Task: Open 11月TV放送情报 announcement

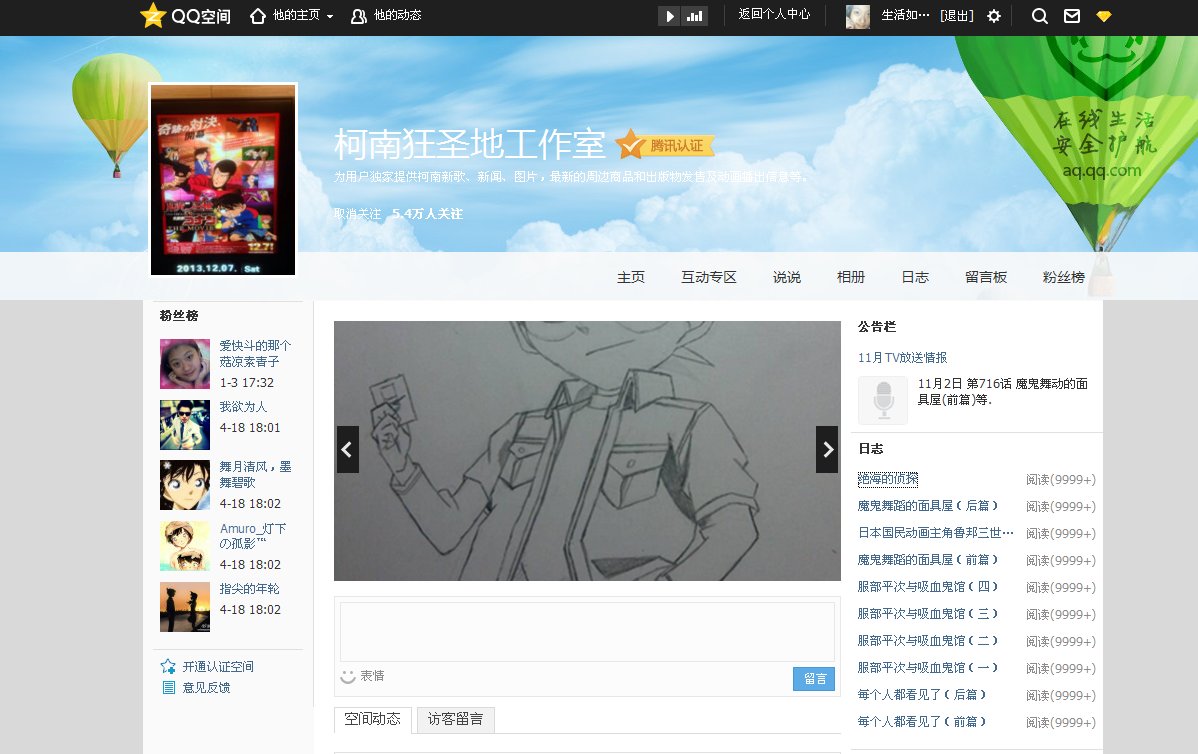Action: tap(902, 358)
